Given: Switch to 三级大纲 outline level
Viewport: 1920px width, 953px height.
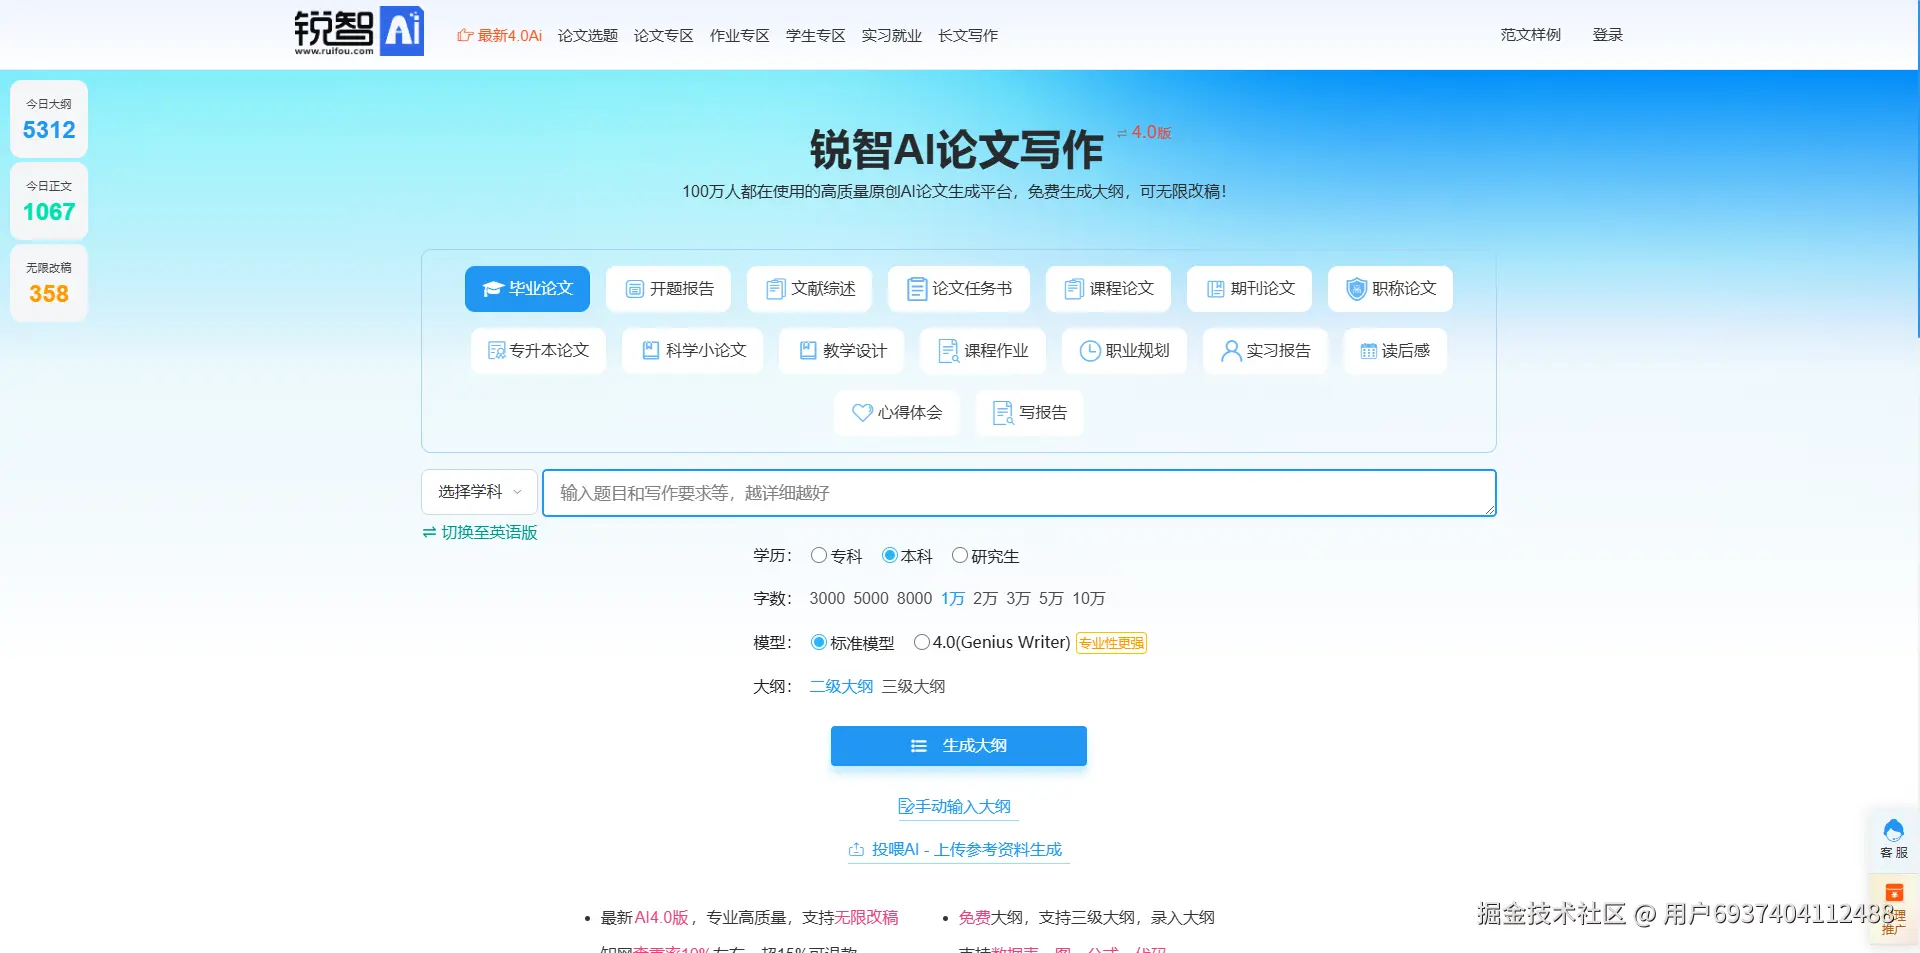Looking at the screenshot, I should (x=913, y=687).
